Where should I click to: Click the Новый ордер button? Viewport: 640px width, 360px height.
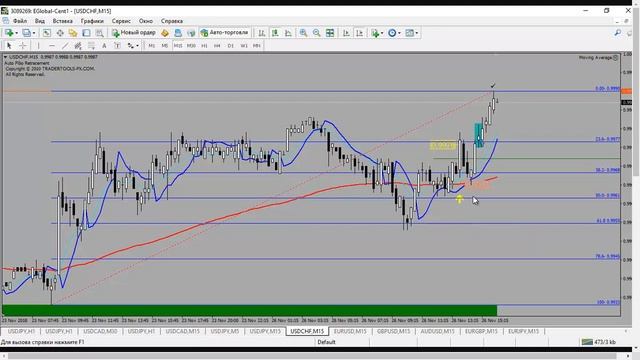click(x=134, y=33)
